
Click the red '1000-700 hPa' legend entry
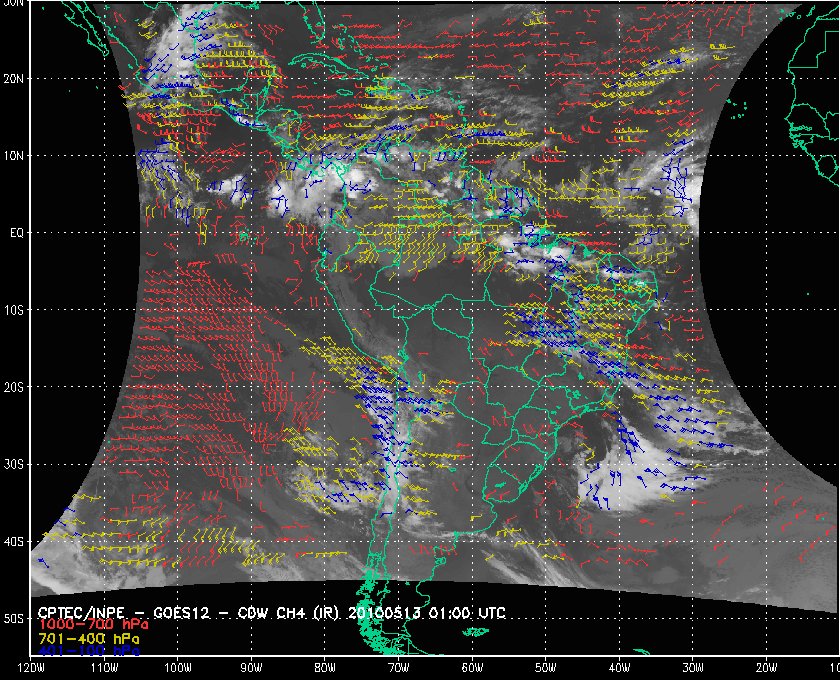(x=93, y=625)
